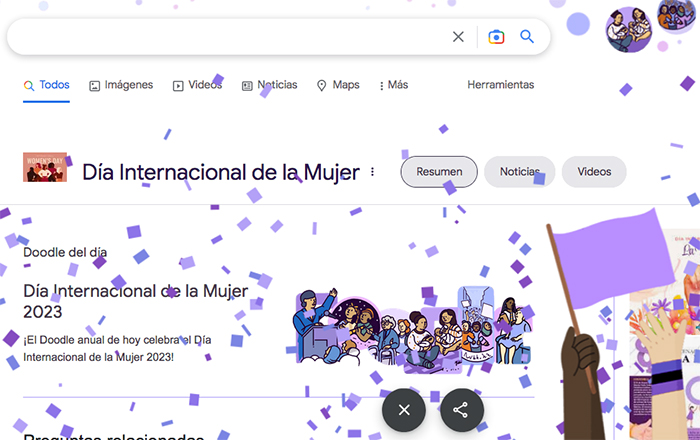The height and width of the screenshot is (440, 700).
Task: Open the Maps tab
Action: pos(338,85)
